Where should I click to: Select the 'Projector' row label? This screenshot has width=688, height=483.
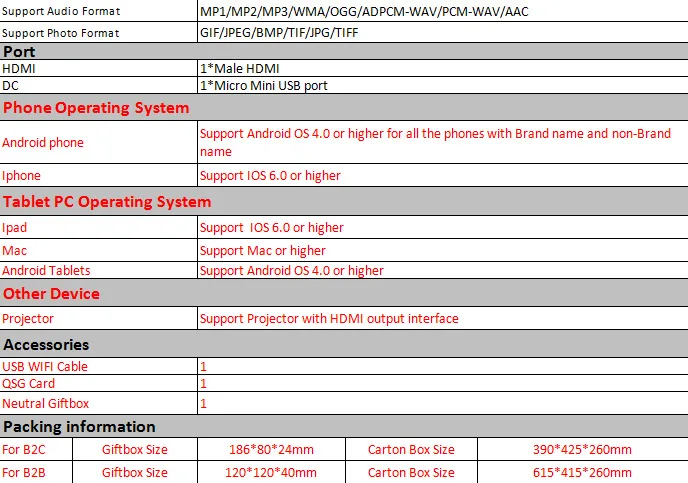tap(28, 318)
